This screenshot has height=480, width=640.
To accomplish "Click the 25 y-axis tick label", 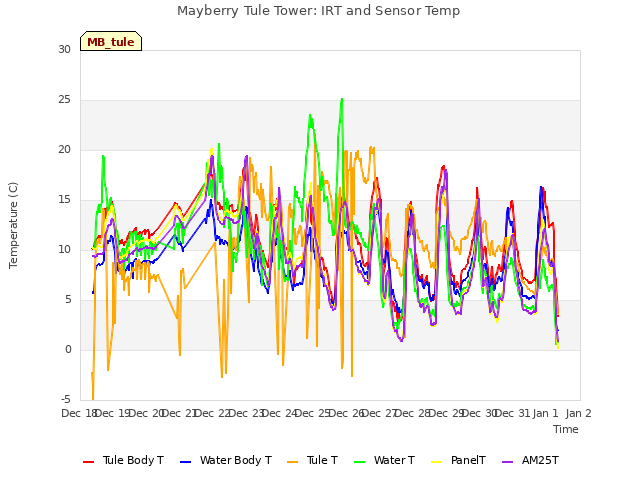I will [x=64, y=100].
